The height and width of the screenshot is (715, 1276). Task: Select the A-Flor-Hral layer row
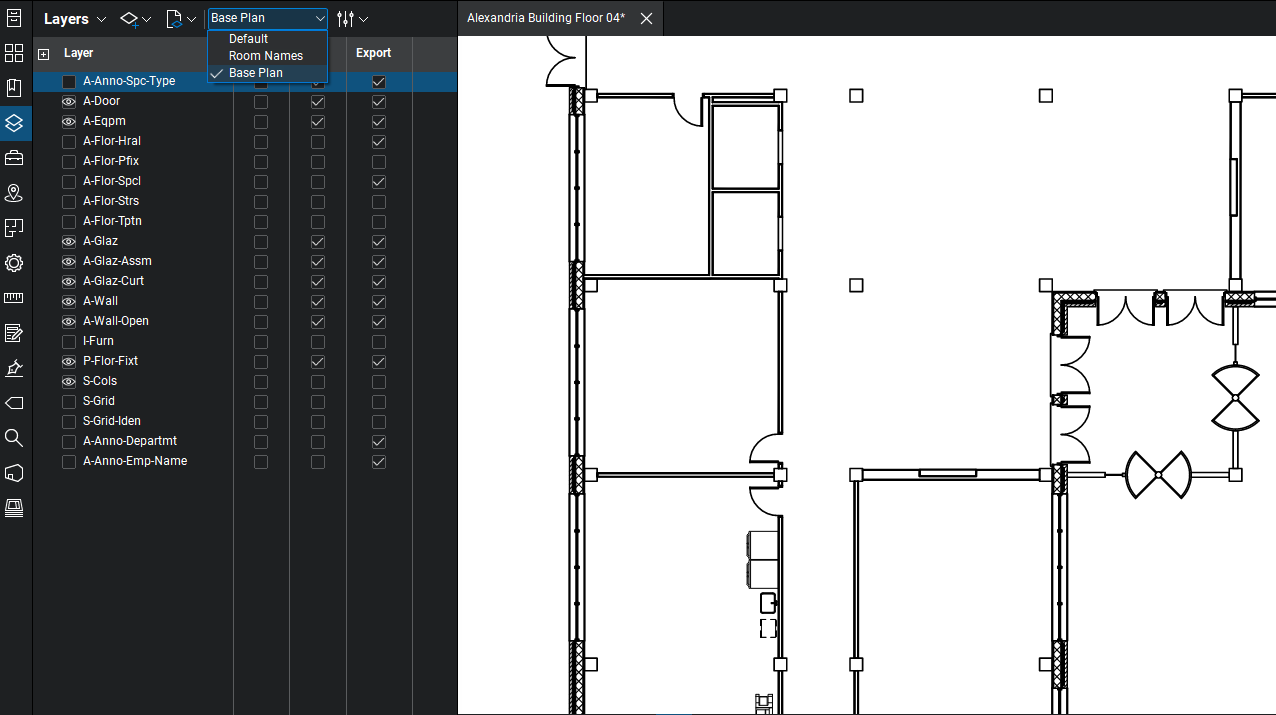[245, 141]
